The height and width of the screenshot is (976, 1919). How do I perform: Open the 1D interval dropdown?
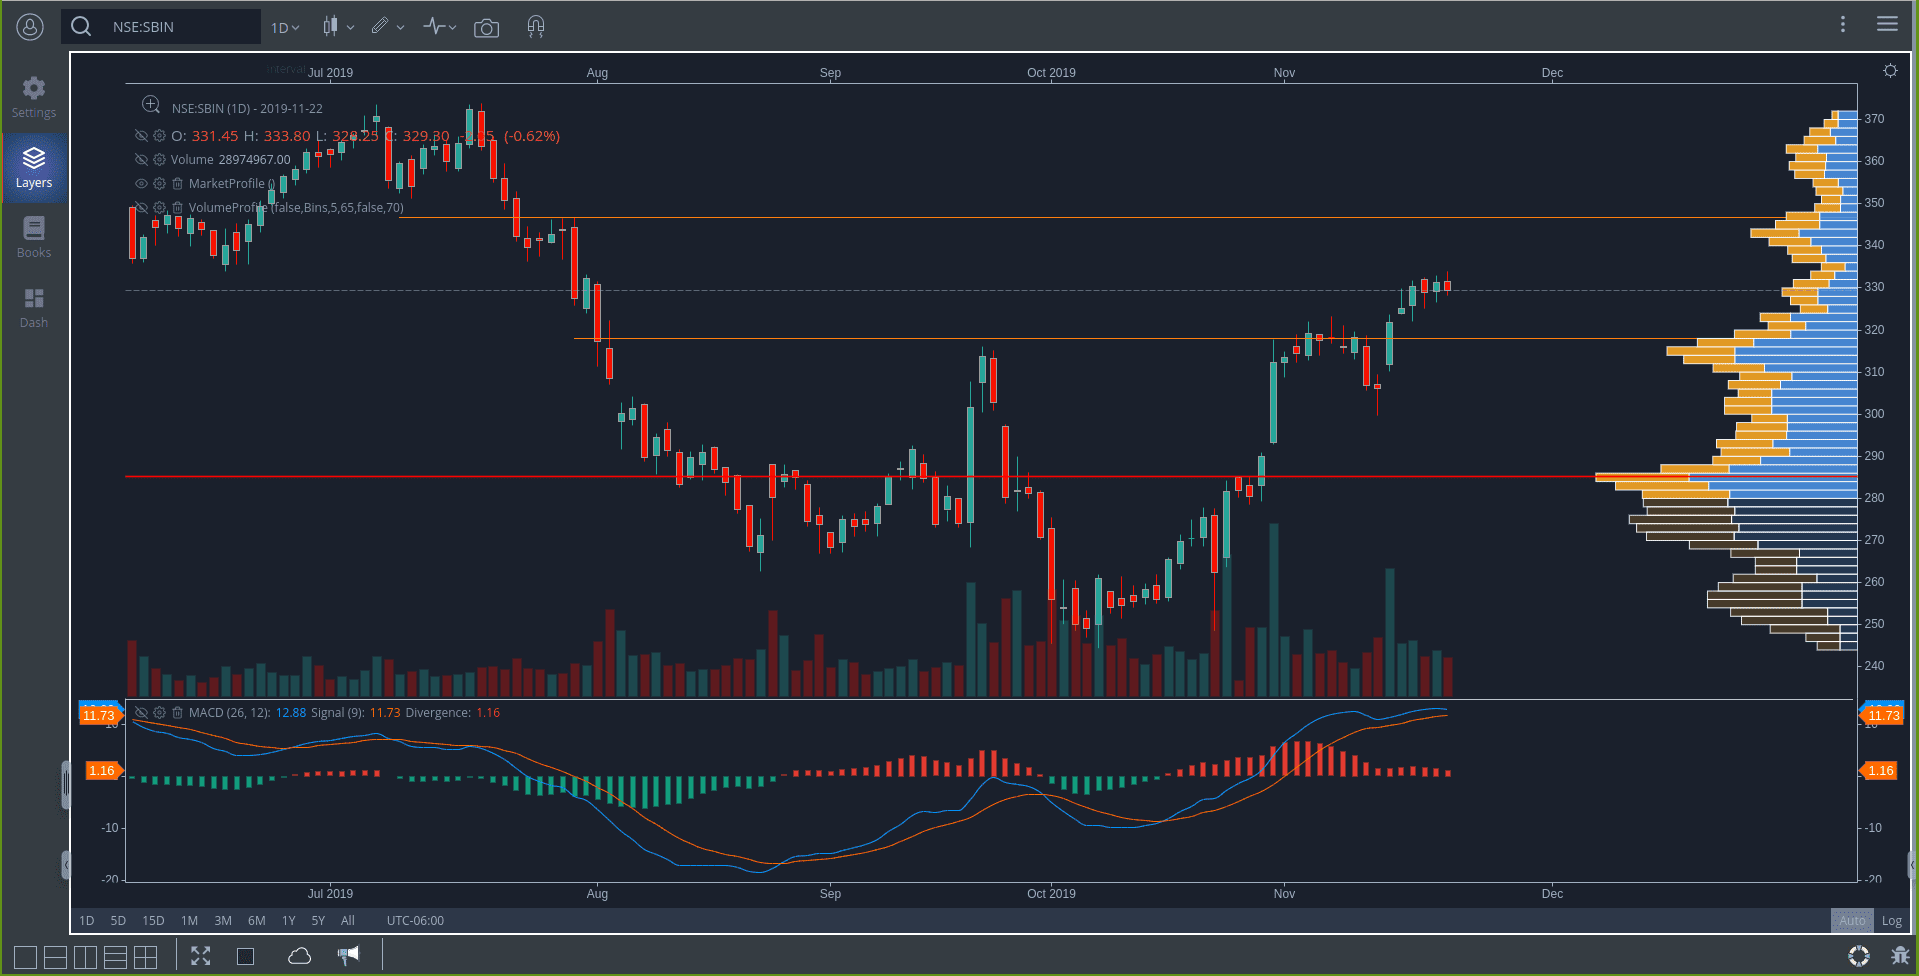[x=284, y=27]
